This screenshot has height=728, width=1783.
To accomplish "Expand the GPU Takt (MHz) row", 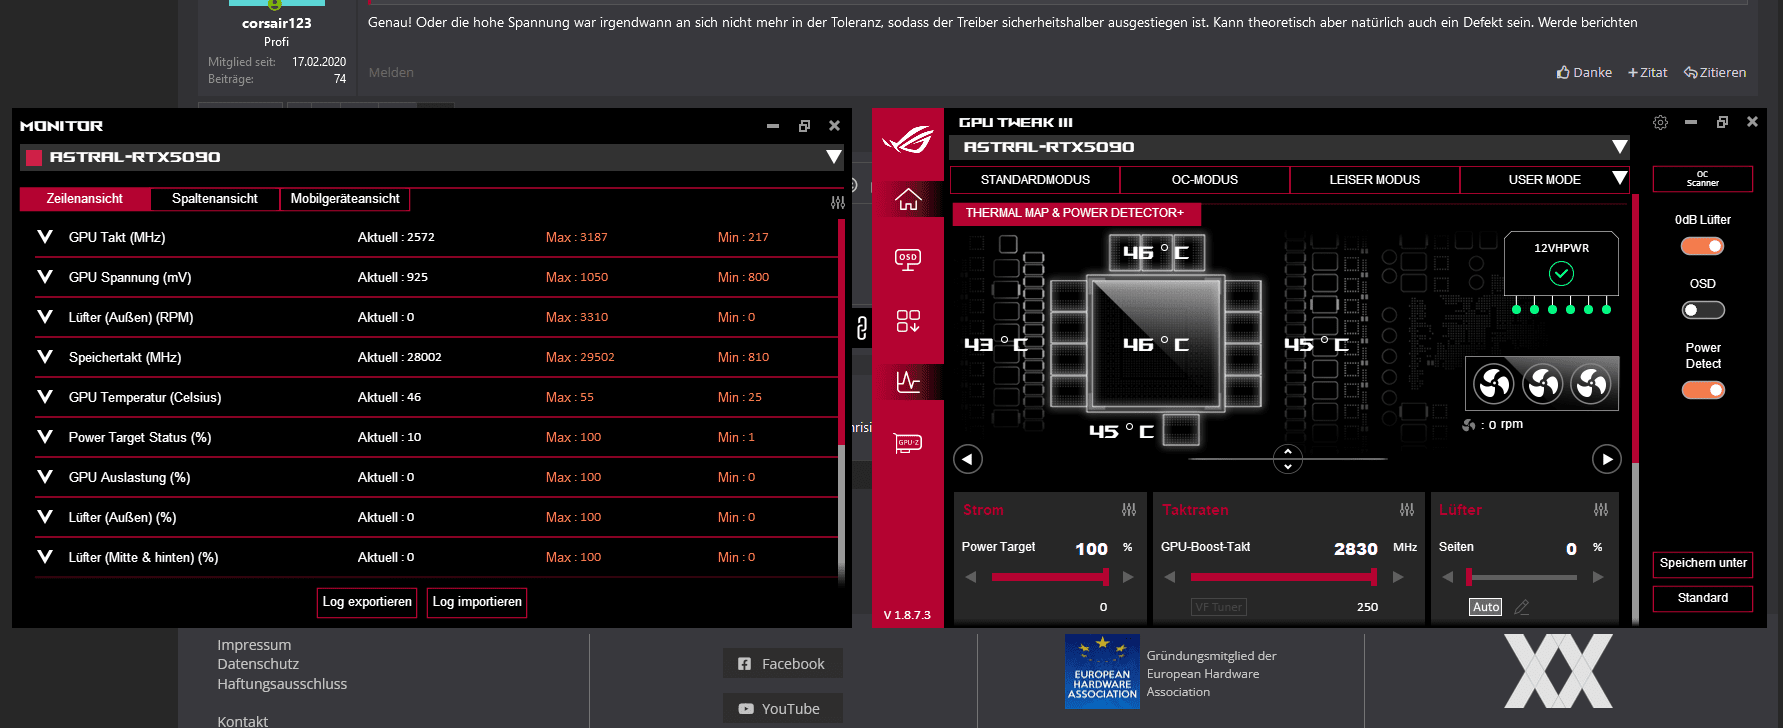I will [x=45, y=237].
